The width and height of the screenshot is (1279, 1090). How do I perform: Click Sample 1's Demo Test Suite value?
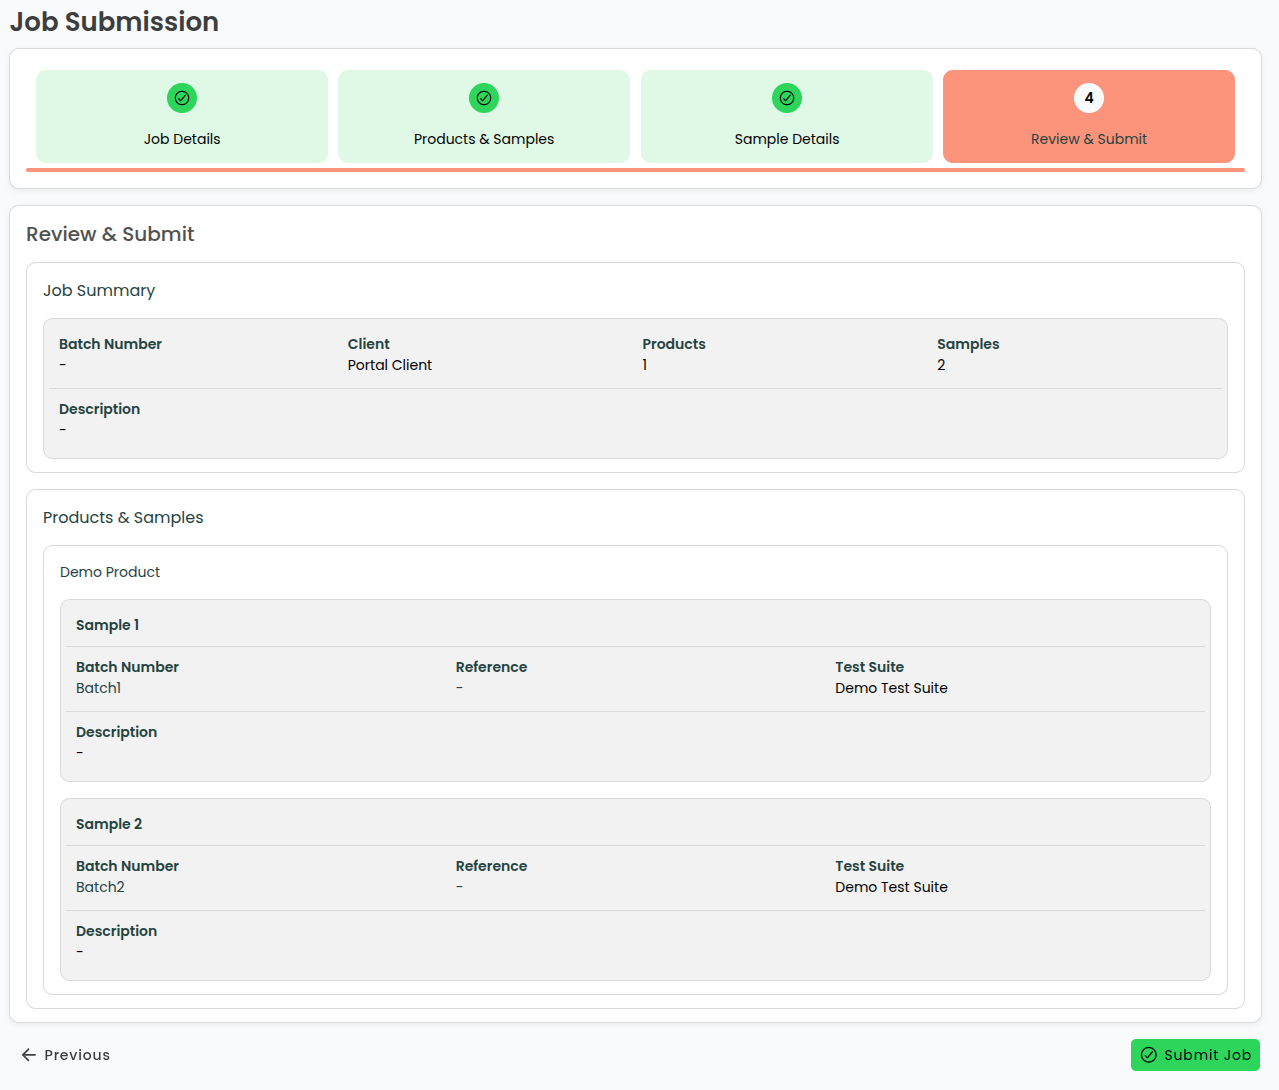[x=891, y=688]
